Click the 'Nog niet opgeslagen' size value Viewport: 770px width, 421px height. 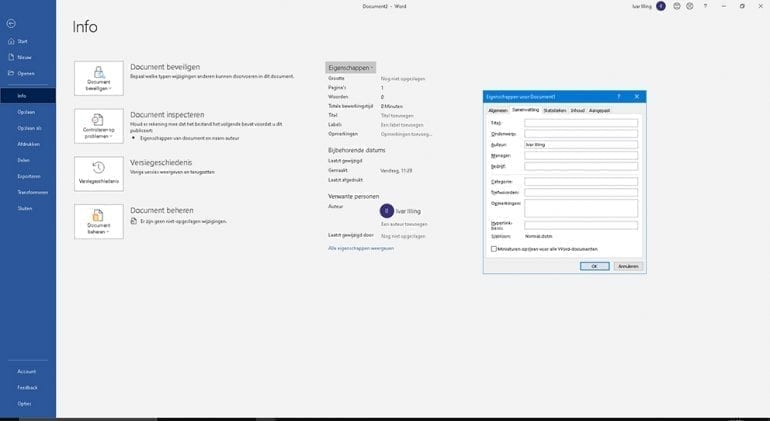[403, 79]
